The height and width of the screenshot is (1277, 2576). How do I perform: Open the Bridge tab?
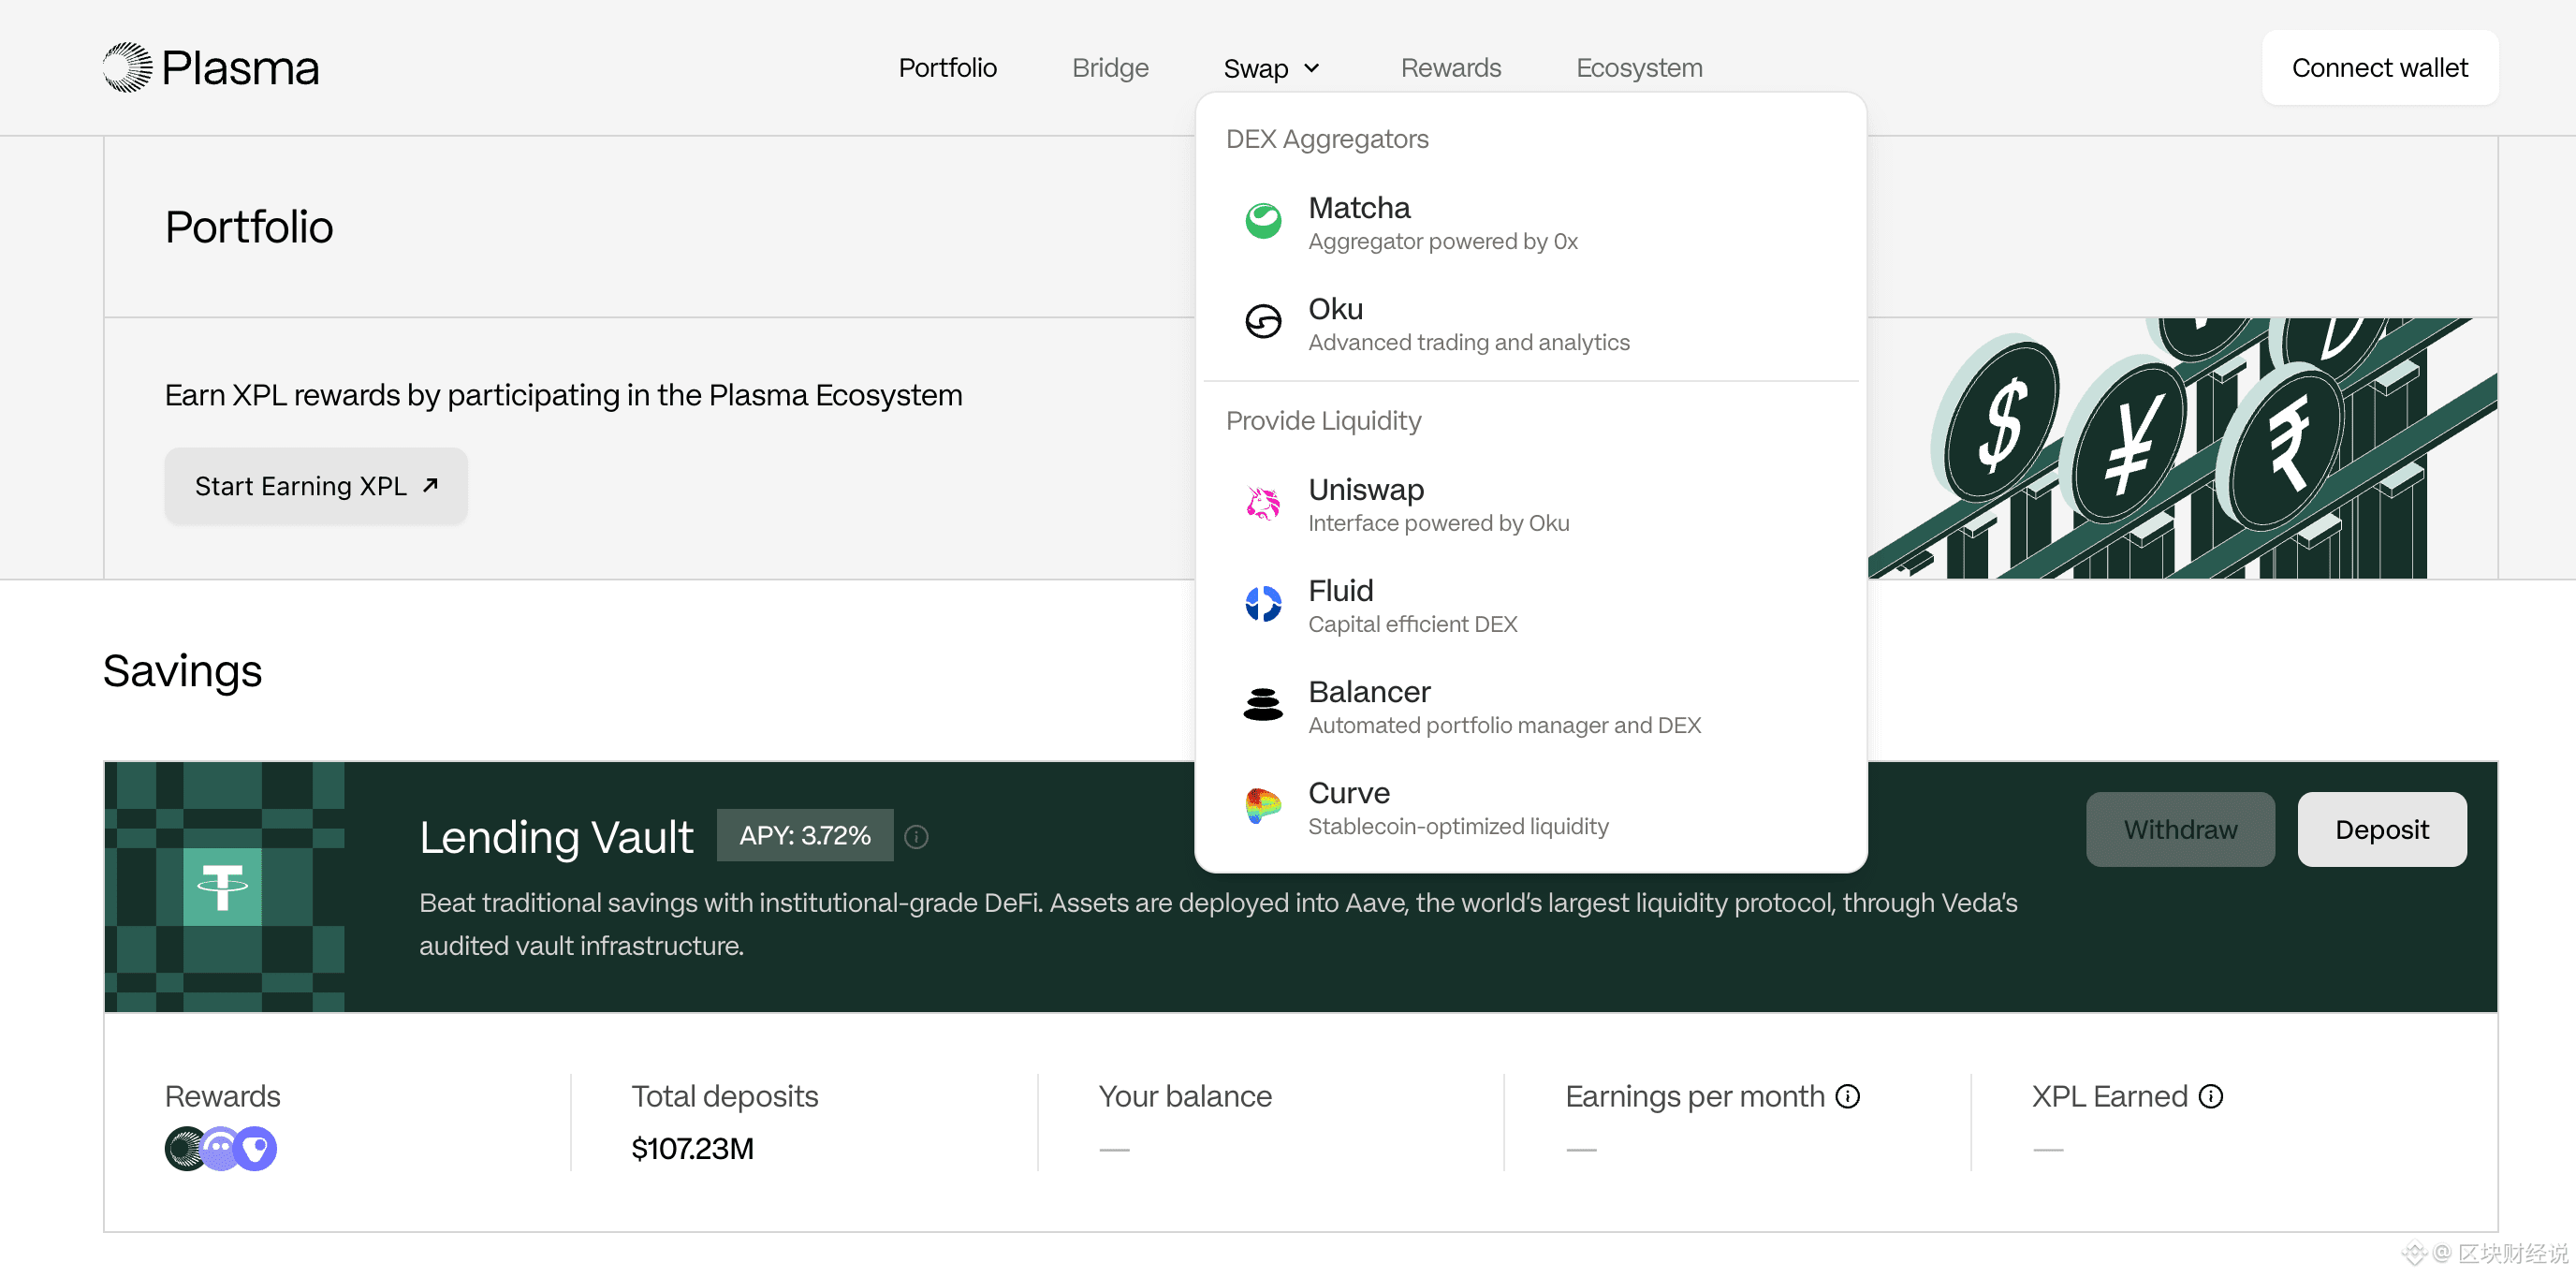(1110, 68)
